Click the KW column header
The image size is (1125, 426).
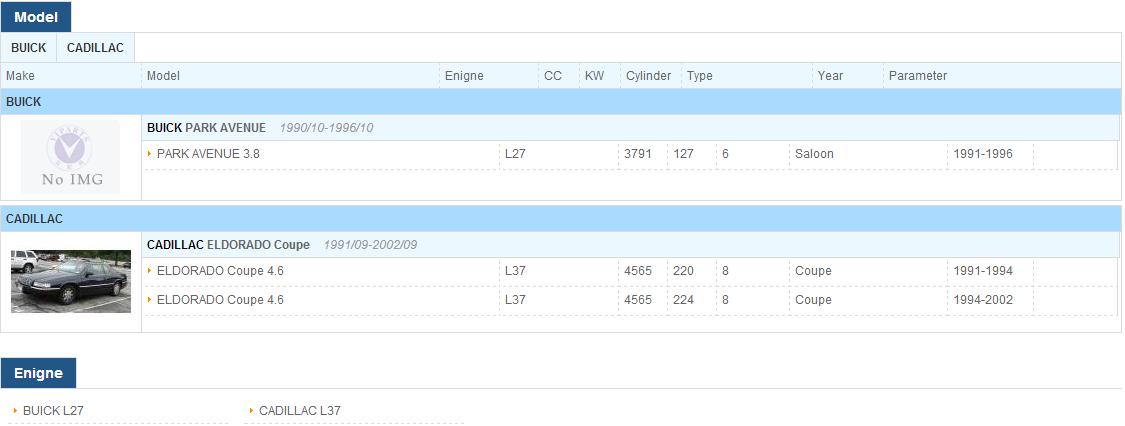pyautogui.click(x=595, y=76)
